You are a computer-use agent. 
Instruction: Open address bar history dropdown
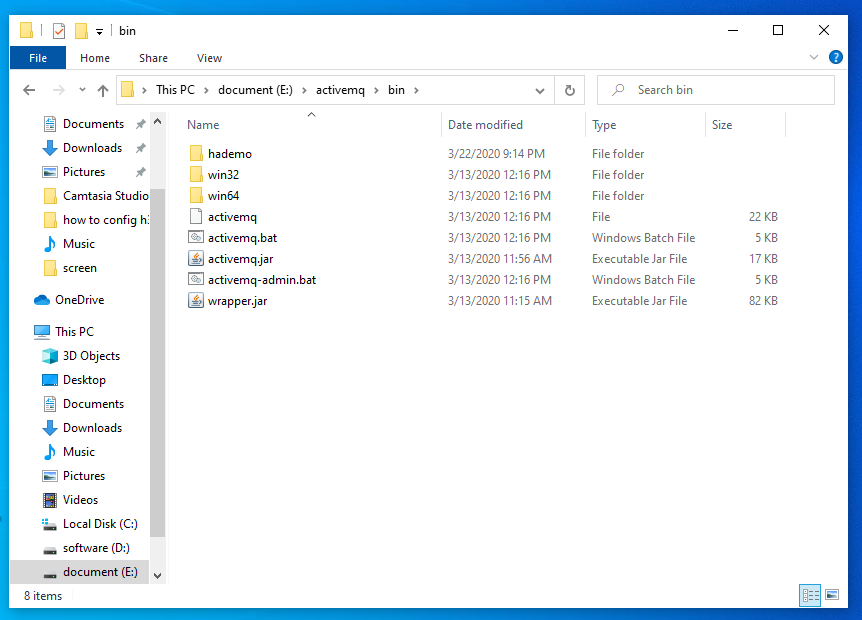(540, 90)
